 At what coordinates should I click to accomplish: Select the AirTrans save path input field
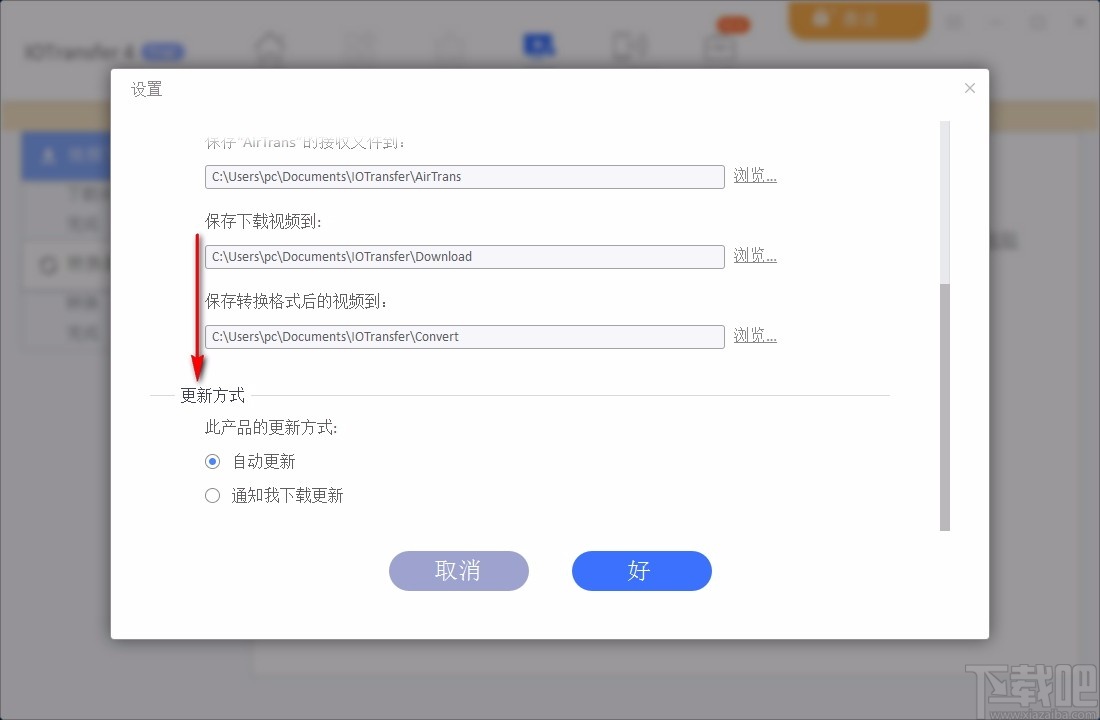[464, 176]
